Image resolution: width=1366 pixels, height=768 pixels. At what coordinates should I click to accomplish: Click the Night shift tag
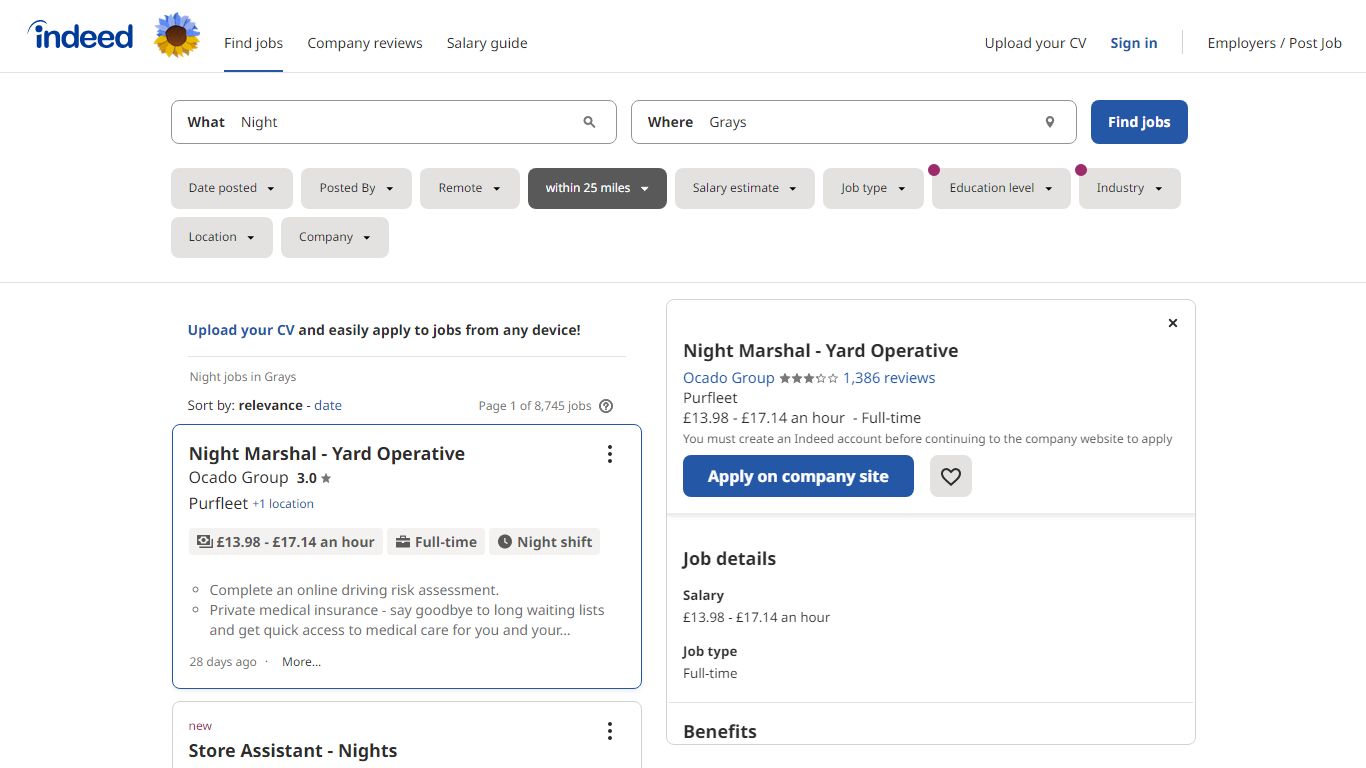(x=545, y=542)
